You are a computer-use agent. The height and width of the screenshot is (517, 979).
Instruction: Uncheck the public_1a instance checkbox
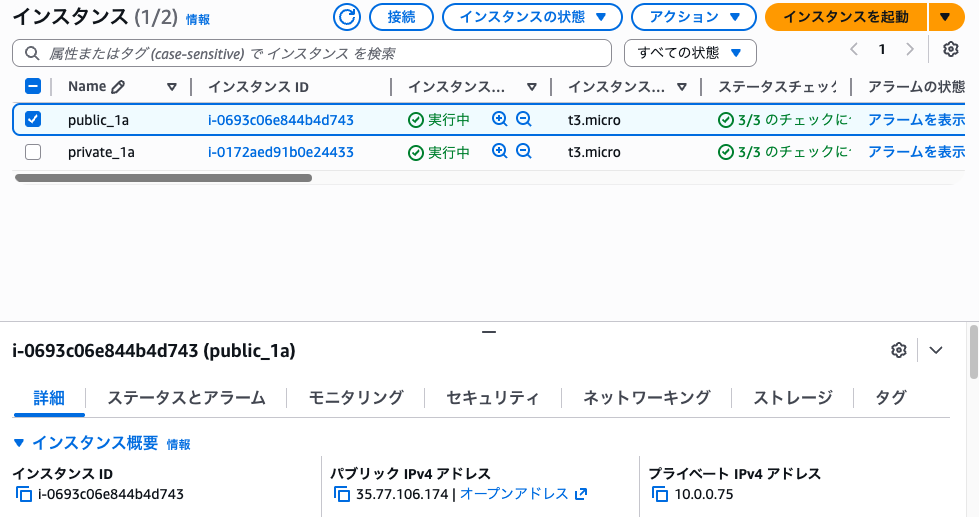tap(33, 120)
